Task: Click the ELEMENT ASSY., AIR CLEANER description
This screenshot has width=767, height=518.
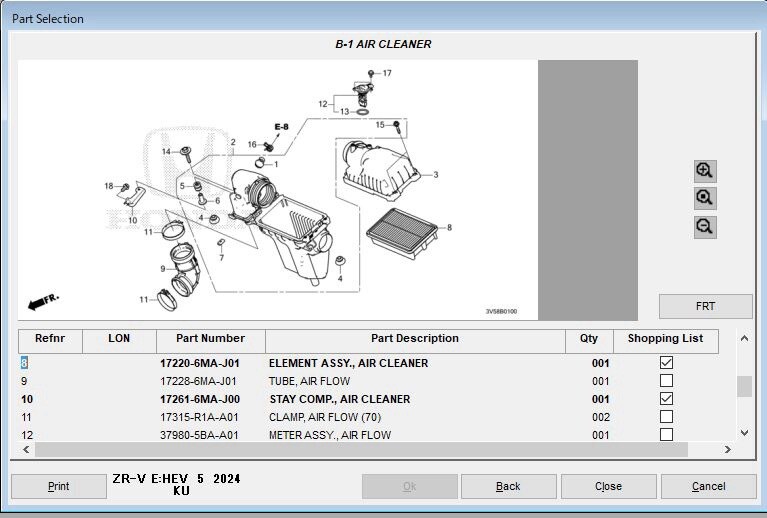Action: pos(348,363)
